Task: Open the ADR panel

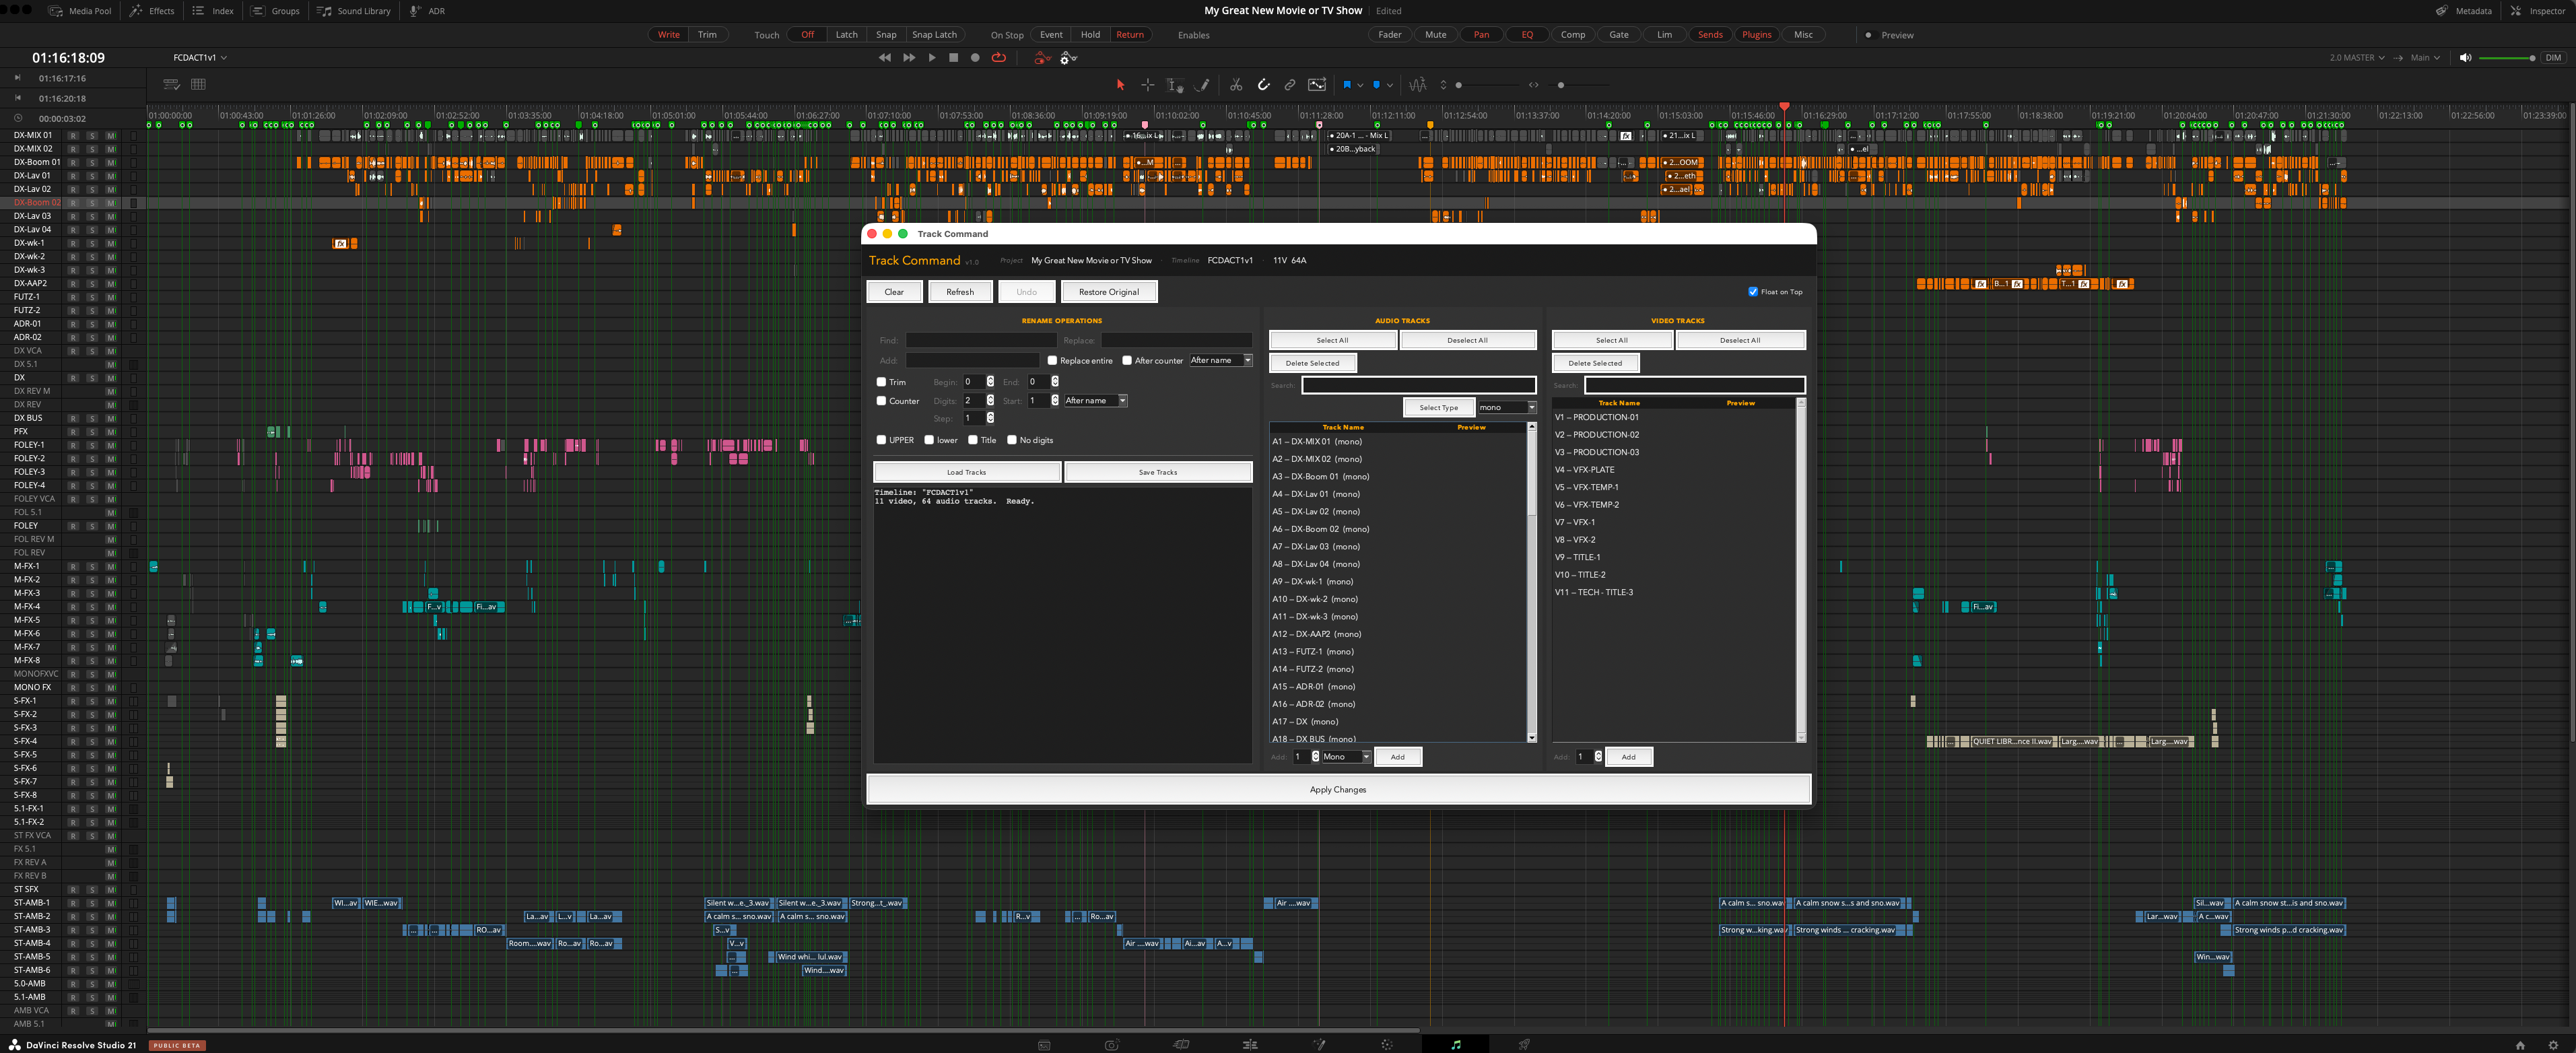Action: (427, 11)
